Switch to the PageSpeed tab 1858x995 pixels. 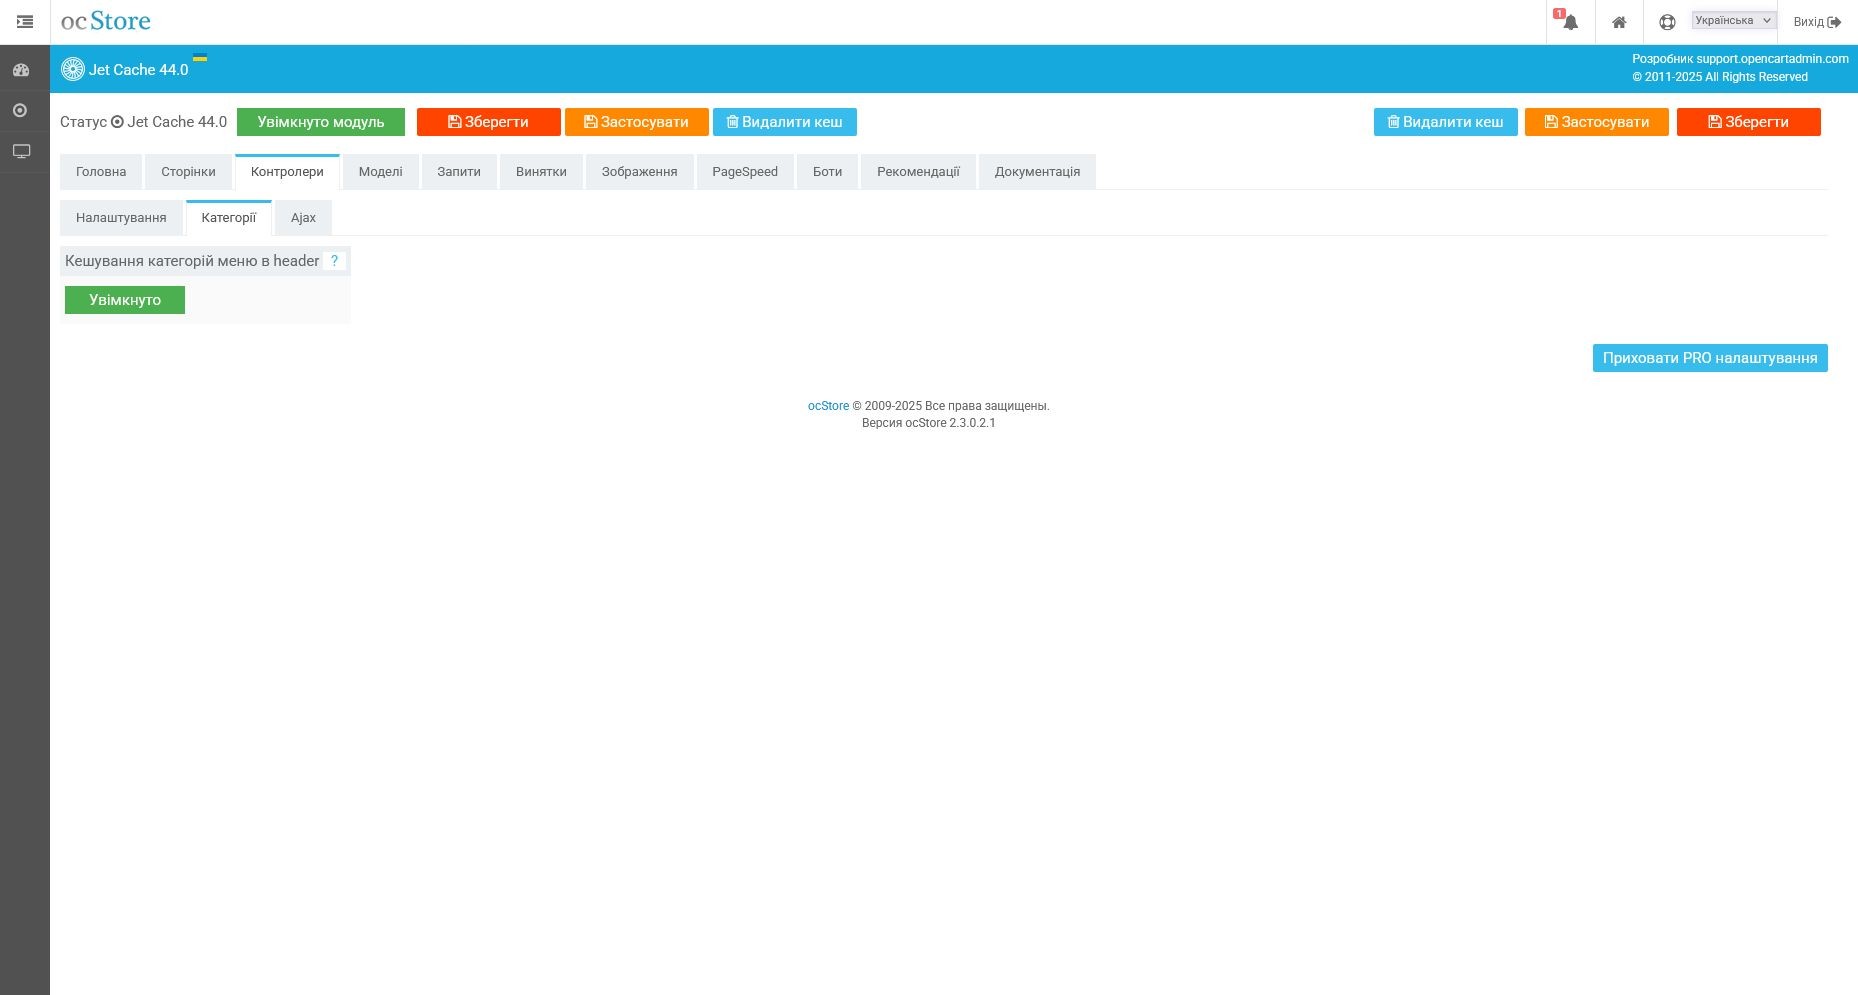tap(744, 171)
